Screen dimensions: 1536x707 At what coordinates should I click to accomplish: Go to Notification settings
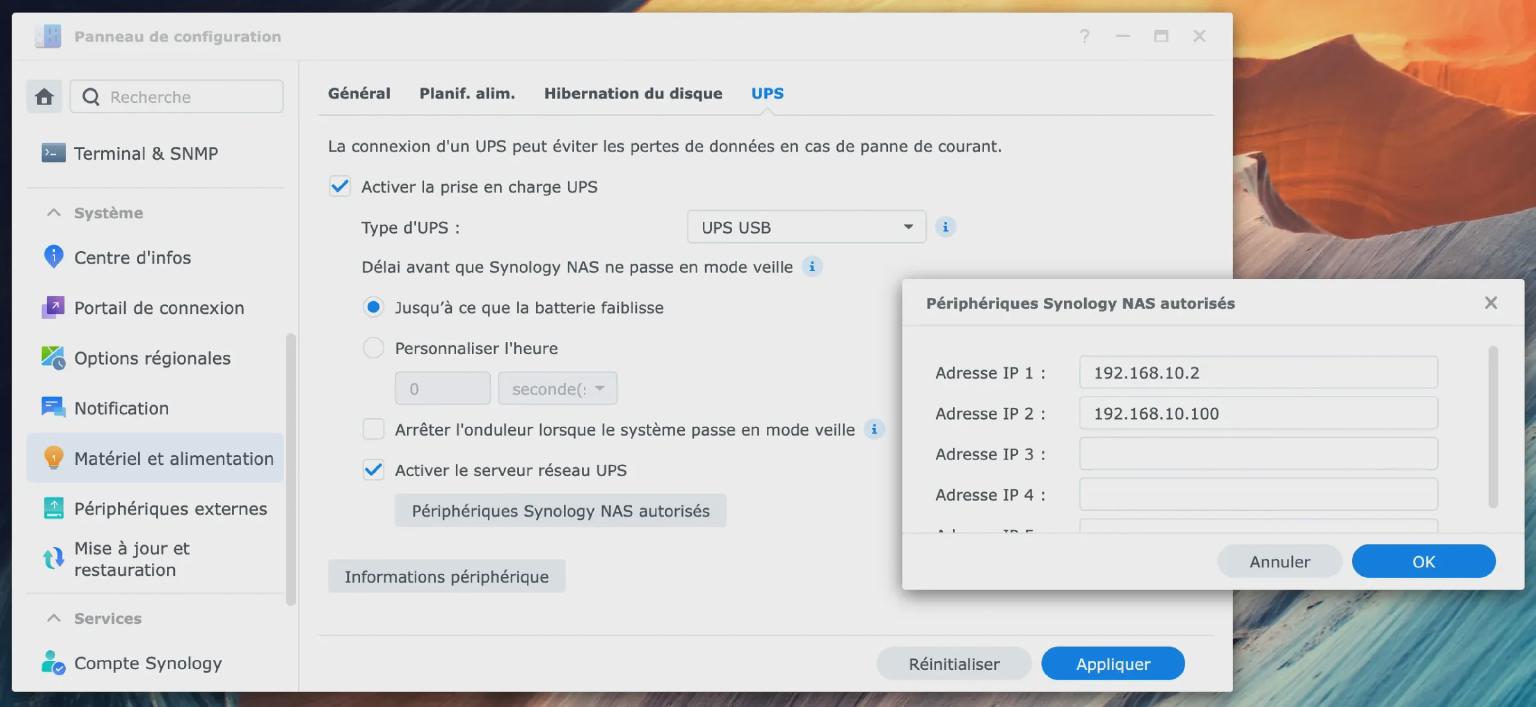(x=121, y=408)
